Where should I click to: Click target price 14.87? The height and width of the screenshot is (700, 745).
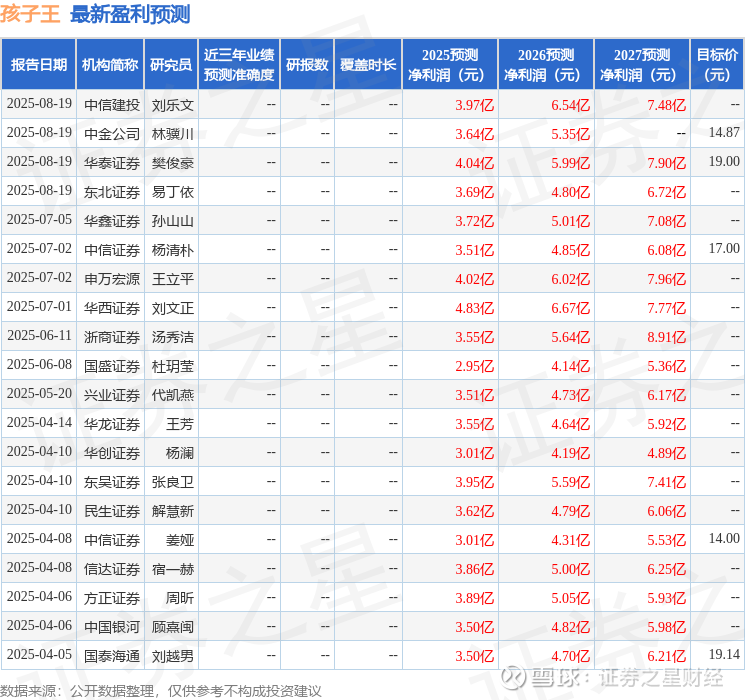click(x=724, y=133)
